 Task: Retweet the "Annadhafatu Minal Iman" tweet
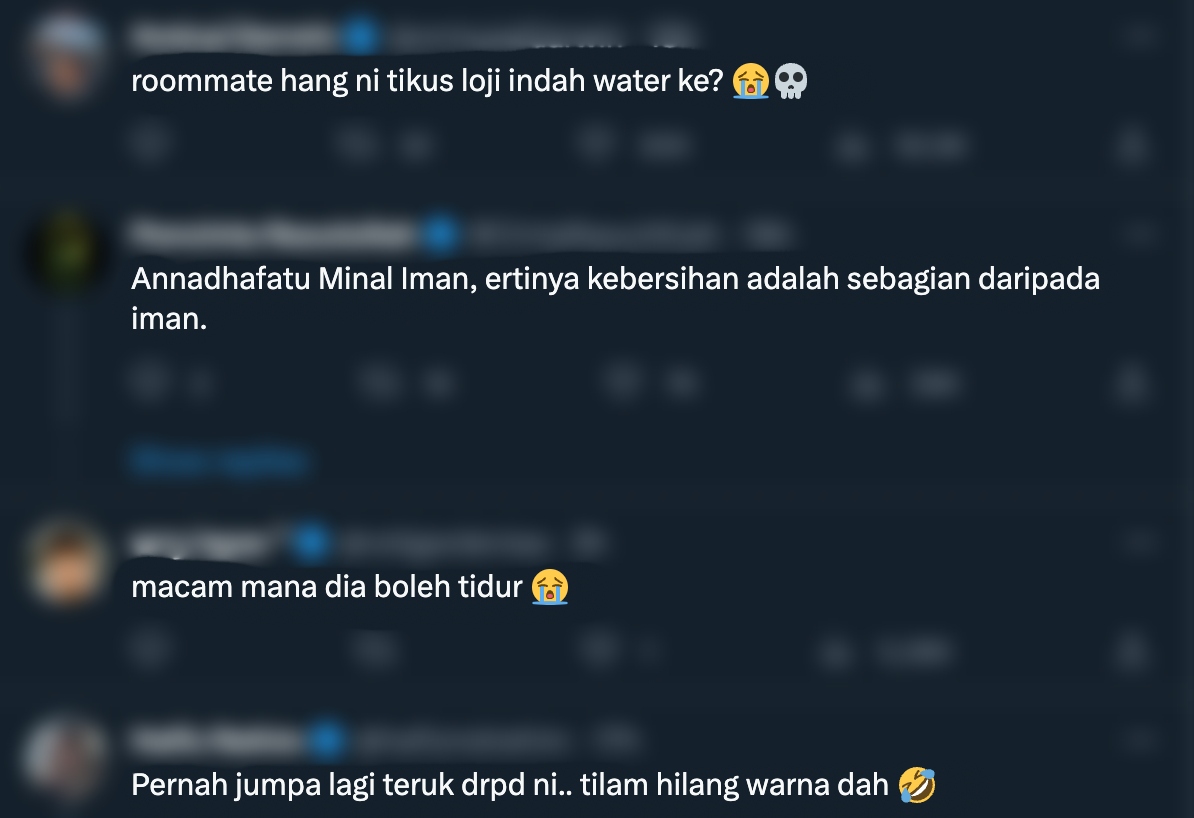pos(379,382)
